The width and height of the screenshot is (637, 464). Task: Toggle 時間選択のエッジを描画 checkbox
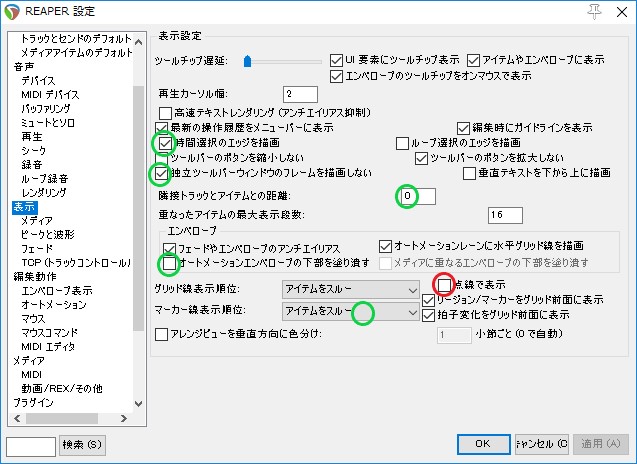(x=165, y=143)
